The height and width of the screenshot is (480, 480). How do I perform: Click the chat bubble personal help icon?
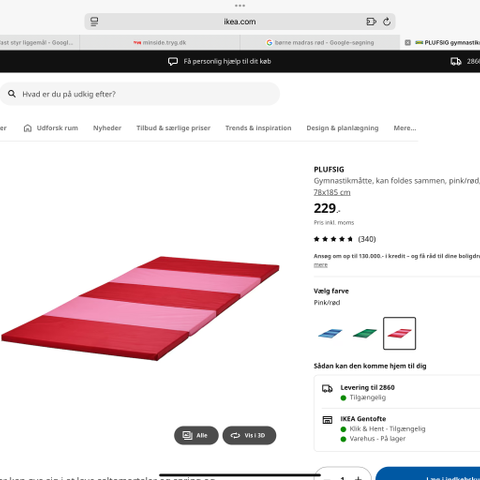coord(173,61)
